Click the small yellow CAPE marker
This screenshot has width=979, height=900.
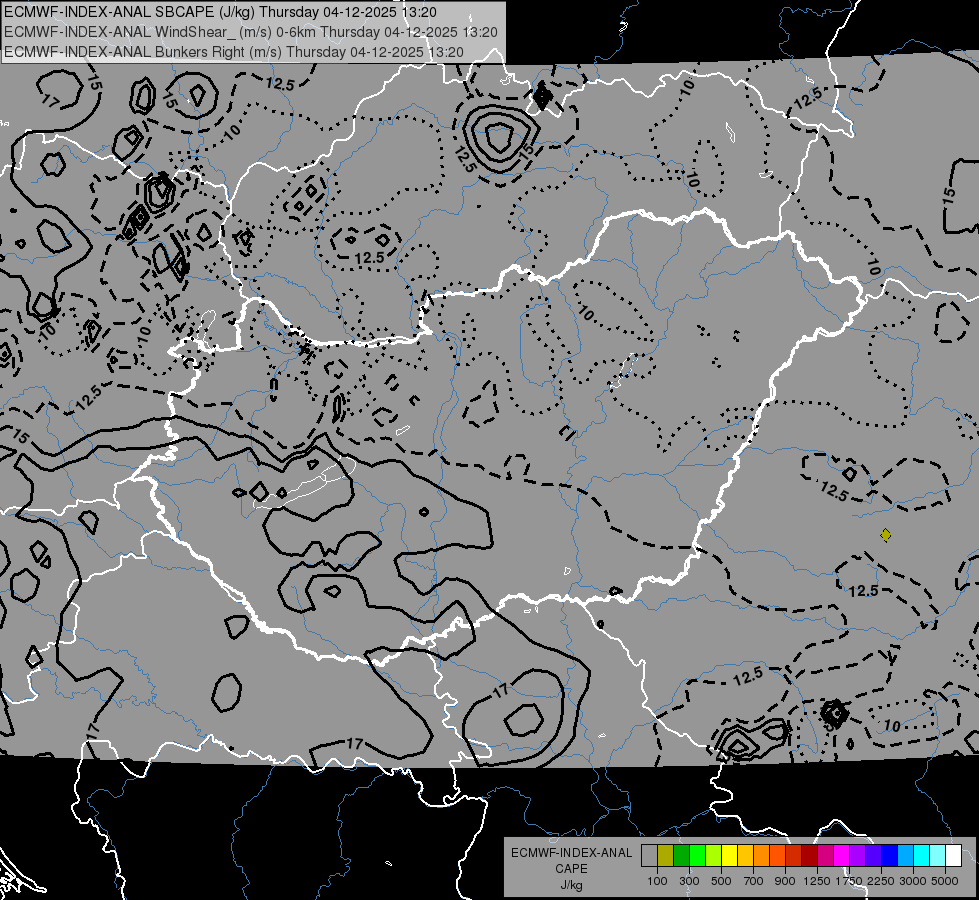[x=885, y=535]
